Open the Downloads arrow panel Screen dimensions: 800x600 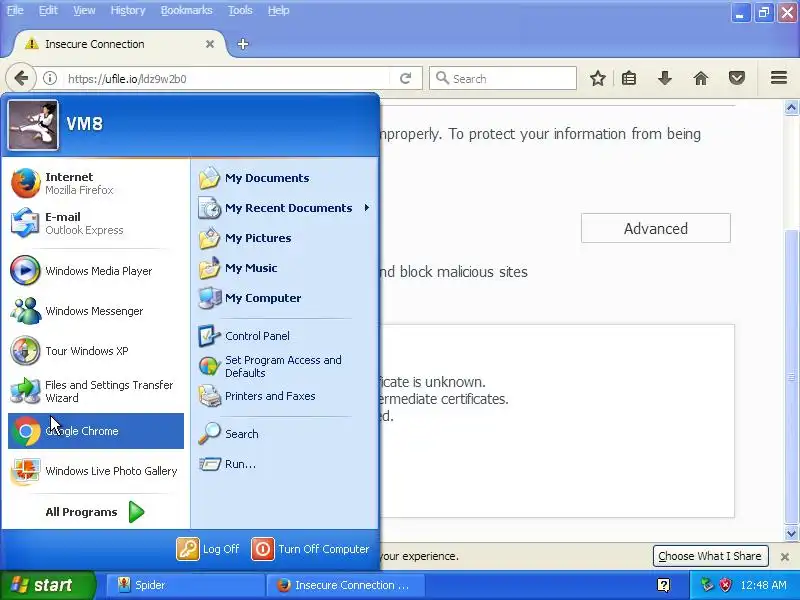pyautogui.click(x=664, y=79)
